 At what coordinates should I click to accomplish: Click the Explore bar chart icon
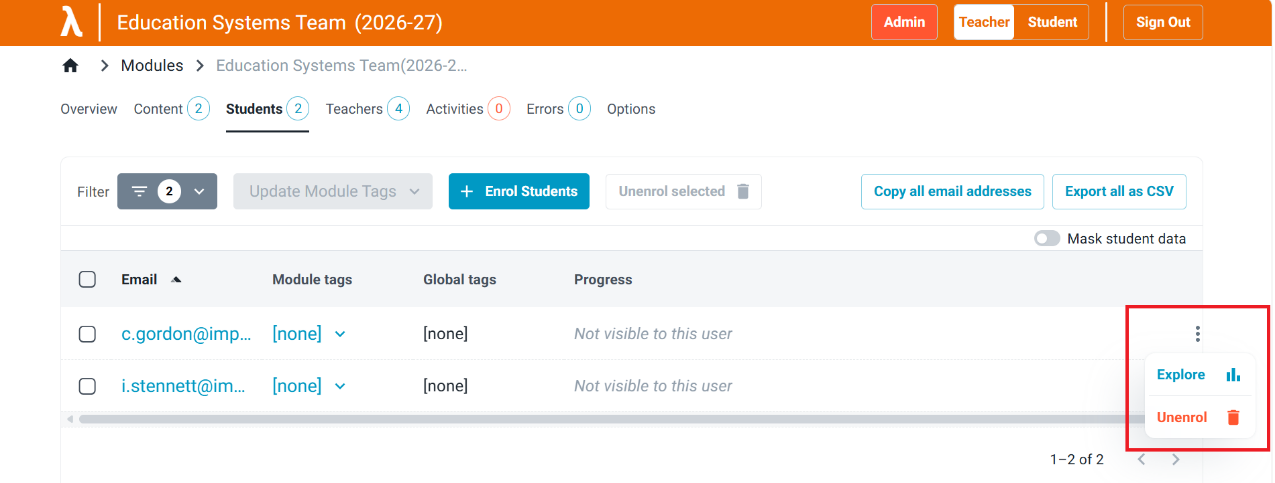point(1233,375)
